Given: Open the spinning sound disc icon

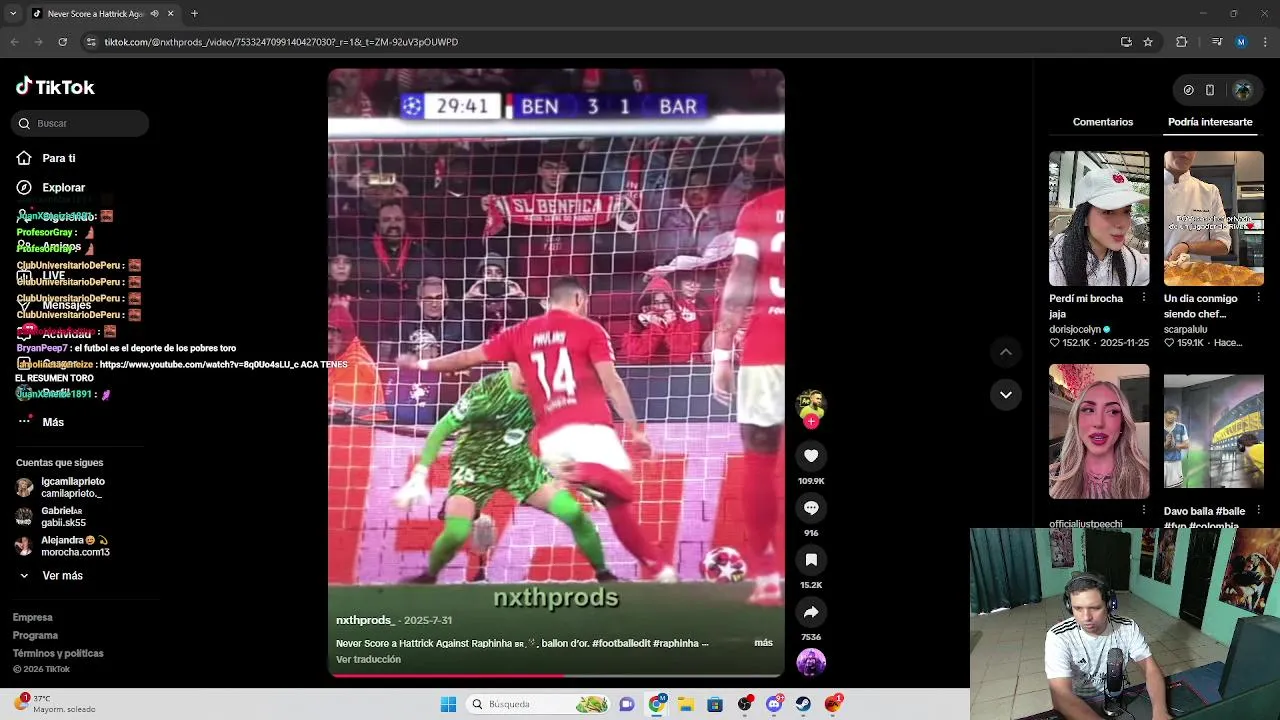Looking at the screenshot, I should pyautogui.click(x=811, y=662).
